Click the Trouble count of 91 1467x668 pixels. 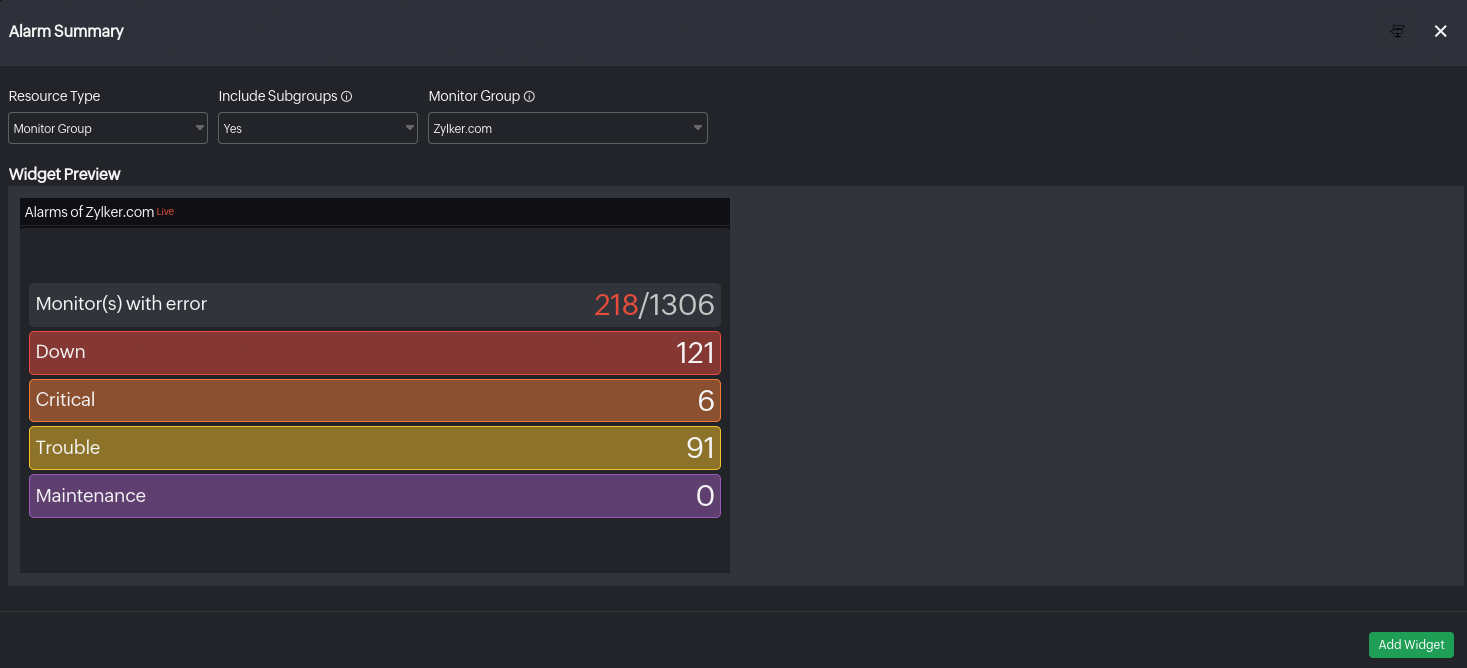click(700, 448)
